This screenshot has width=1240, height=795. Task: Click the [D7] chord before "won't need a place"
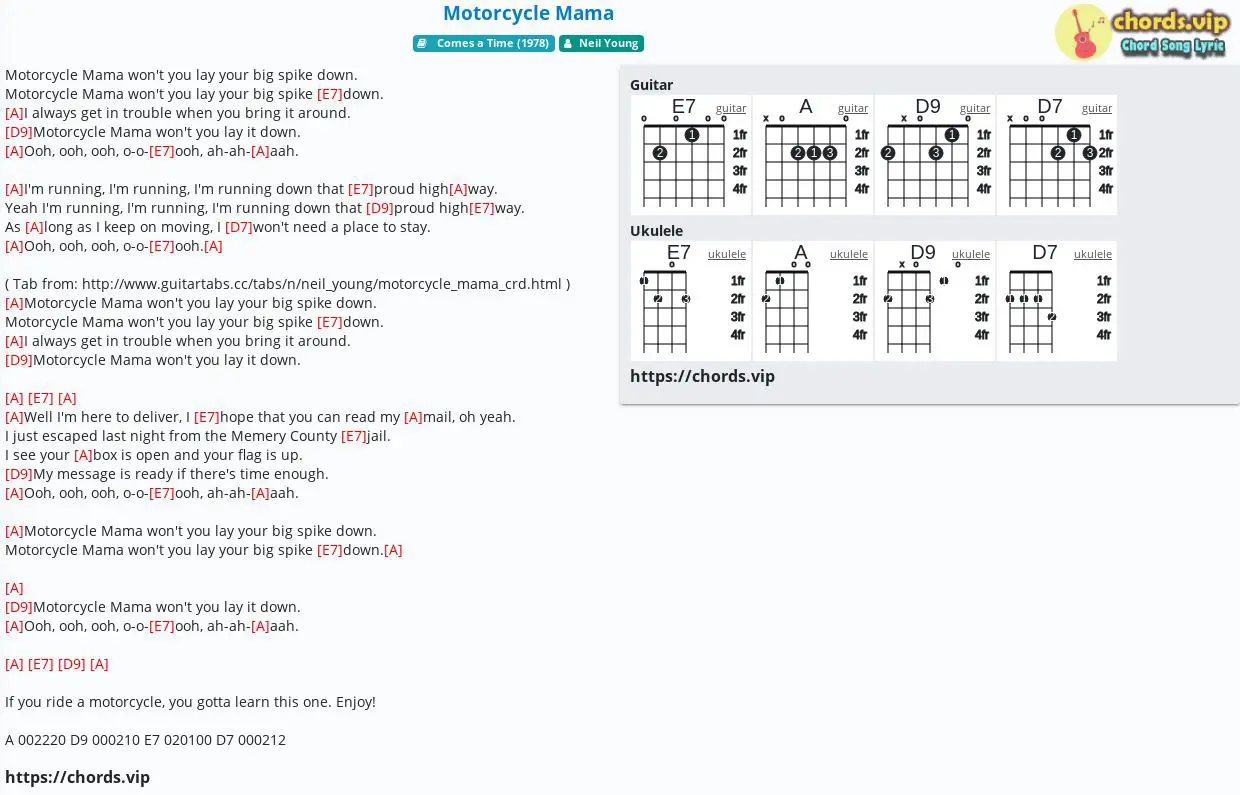pos(239,227)
